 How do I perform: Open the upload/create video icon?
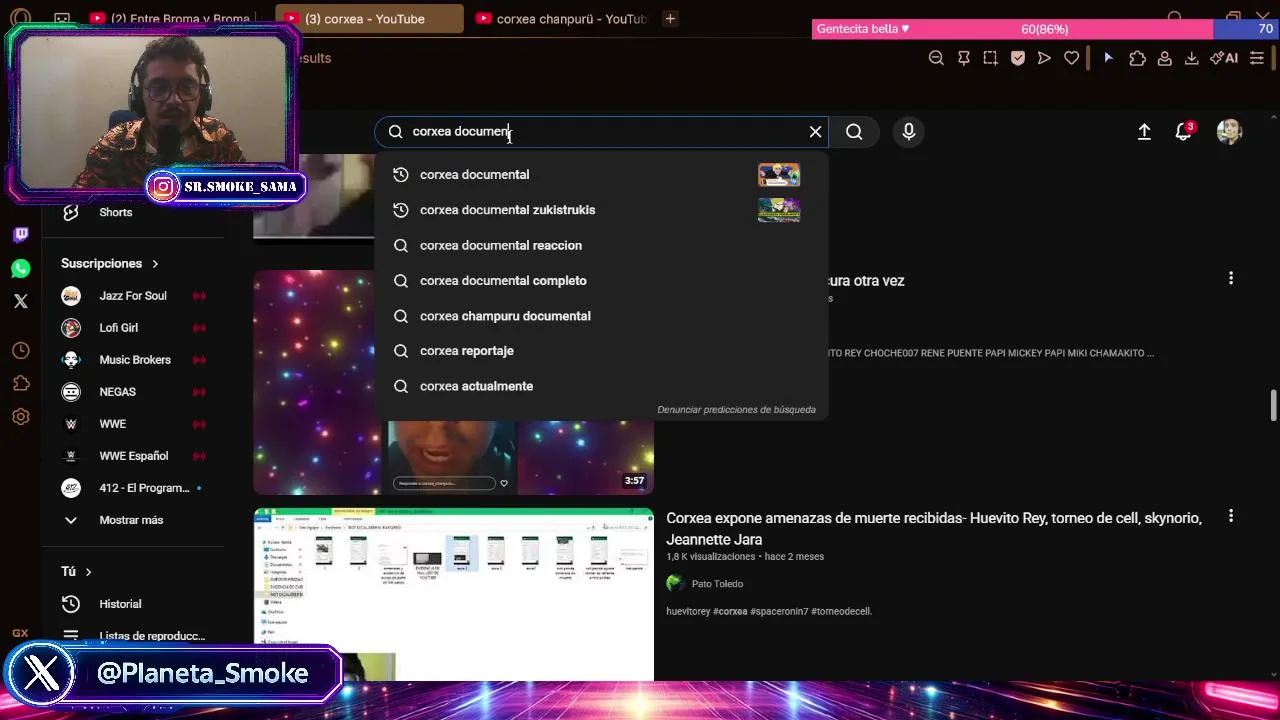(x=1144, y=132)
